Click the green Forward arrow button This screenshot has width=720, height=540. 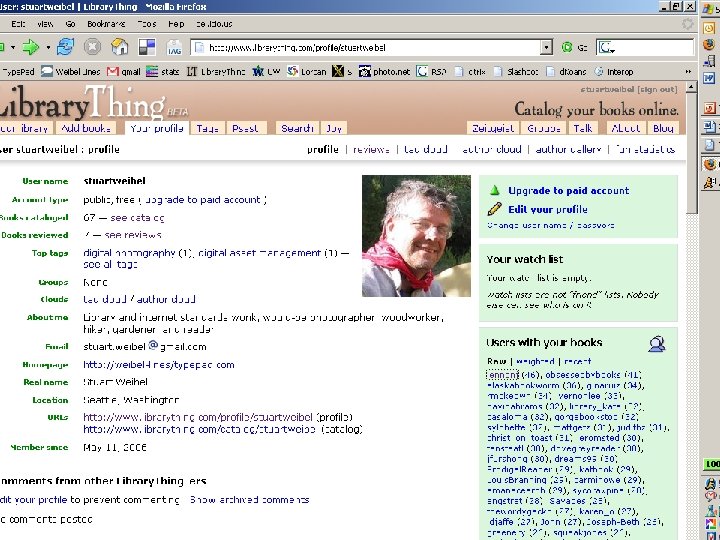[x=30, y=47]
